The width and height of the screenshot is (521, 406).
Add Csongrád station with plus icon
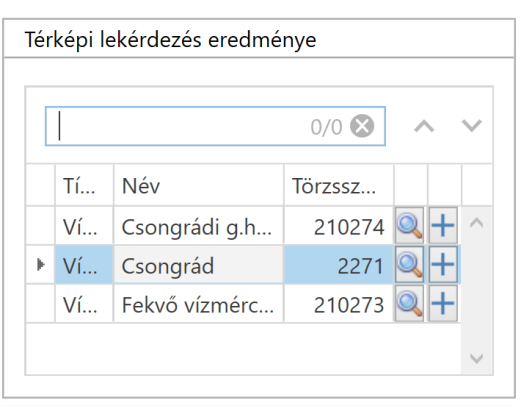tap(443, 265)
